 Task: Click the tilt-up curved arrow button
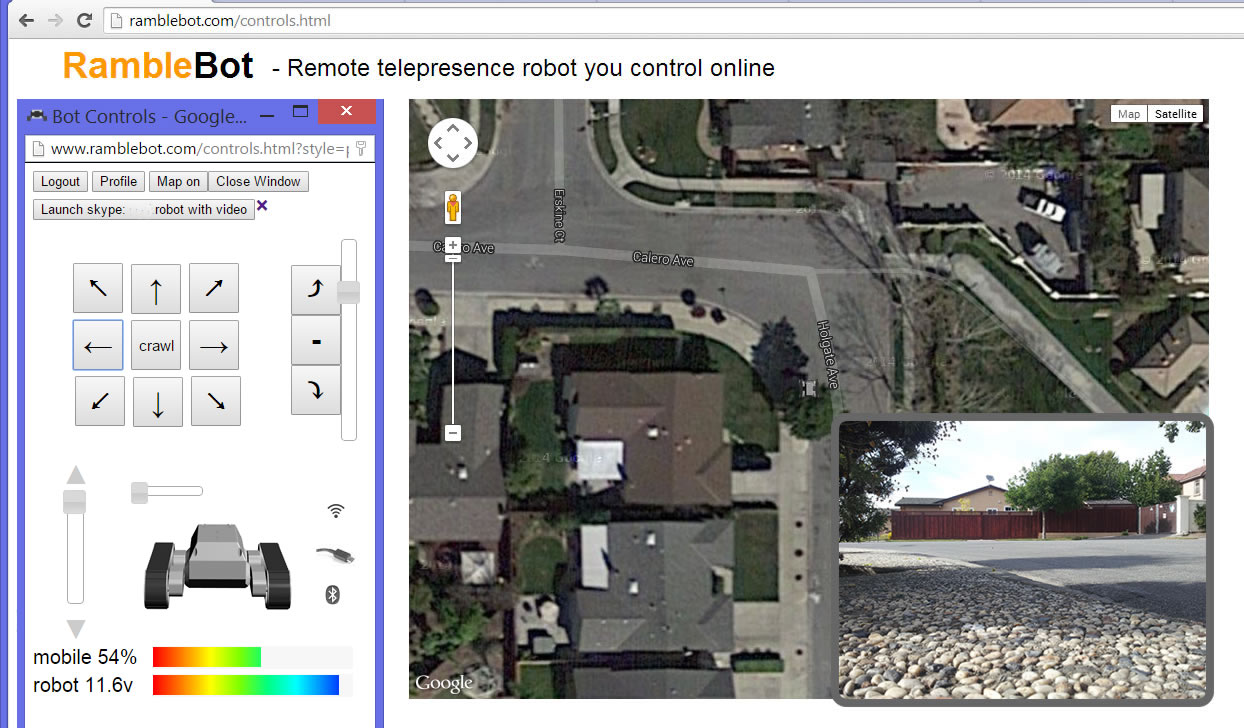[316, 290]
